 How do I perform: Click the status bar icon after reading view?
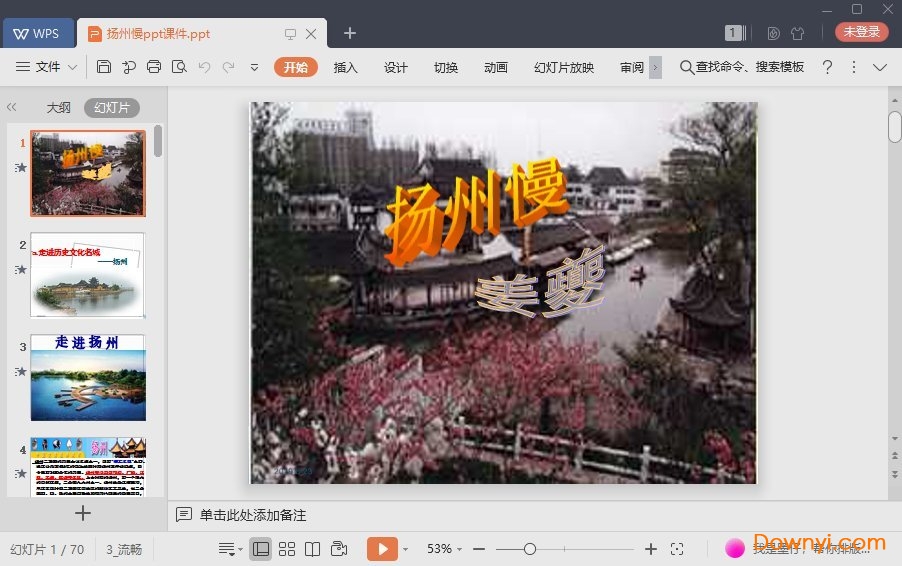pyautogui.click(x=339, y=549)
